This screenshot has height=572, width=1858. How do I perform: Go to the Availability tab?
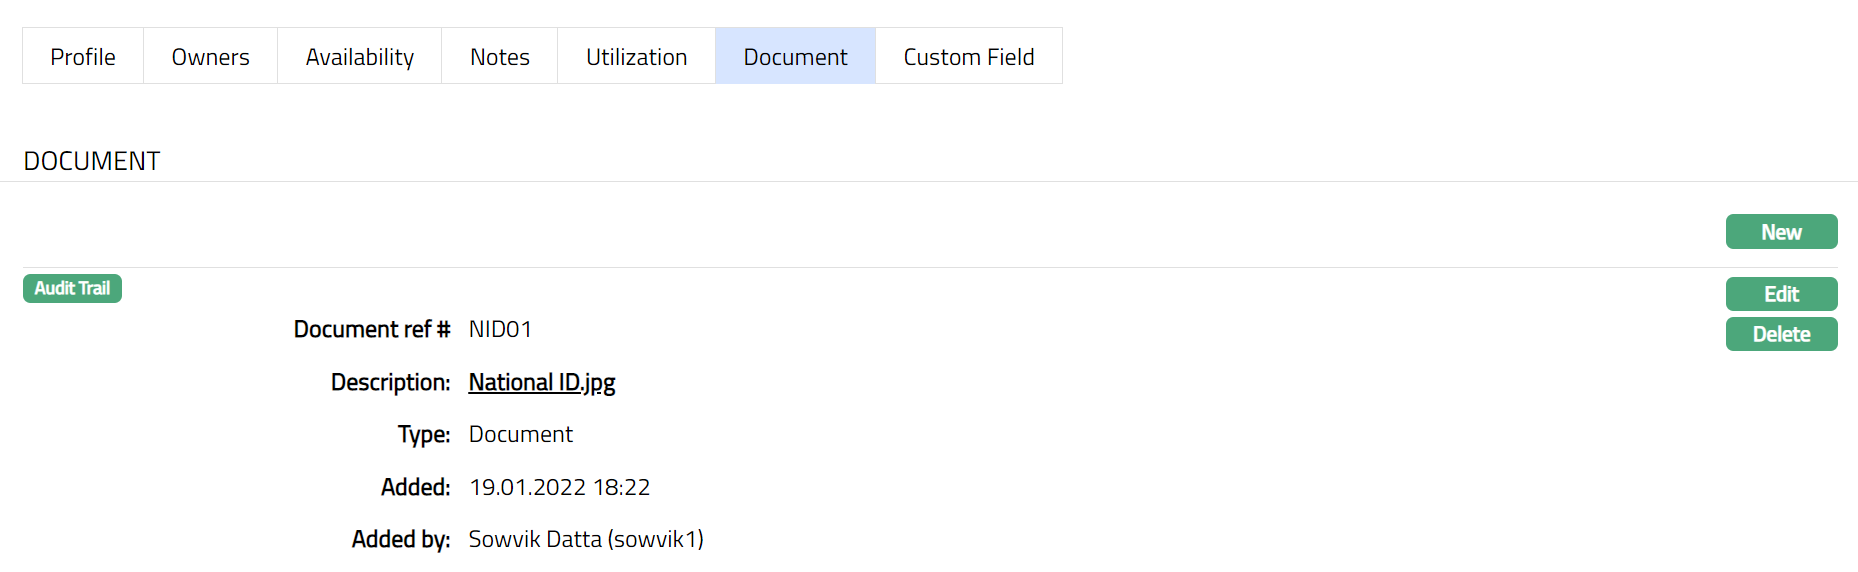(x=359, y=57)
